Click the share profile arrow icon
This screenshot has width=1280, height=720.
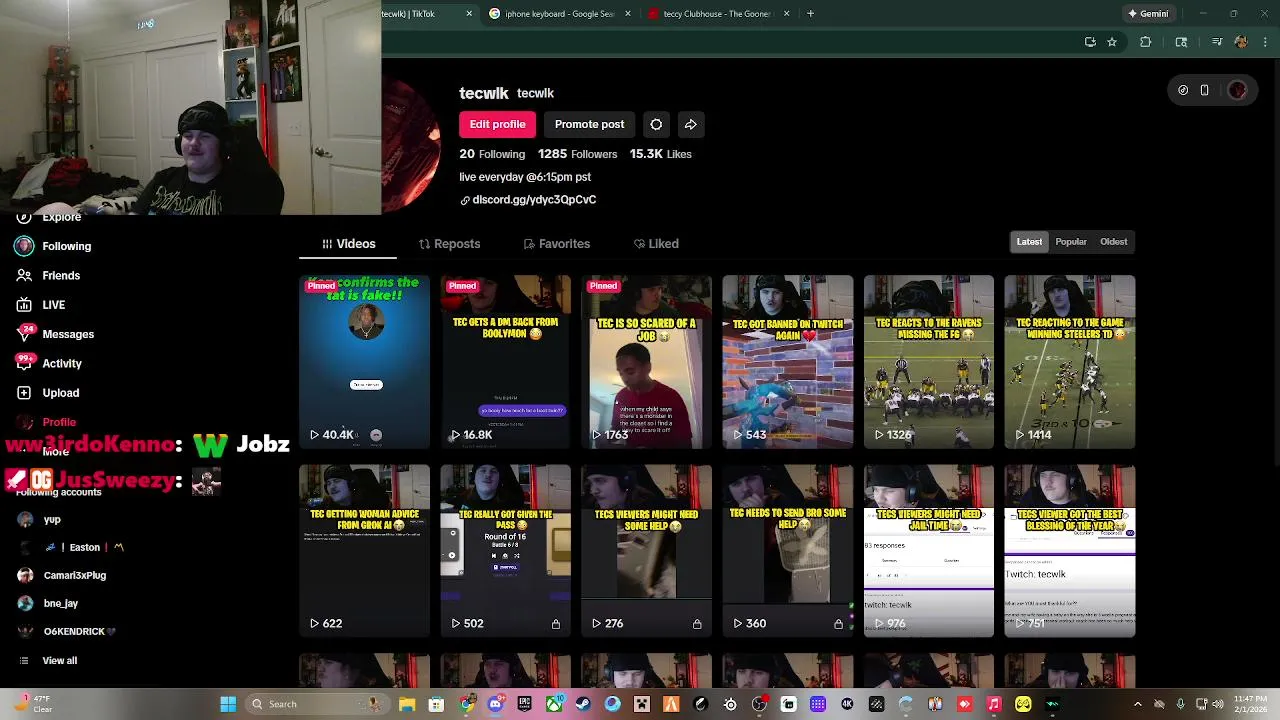[x=690, y=124]
